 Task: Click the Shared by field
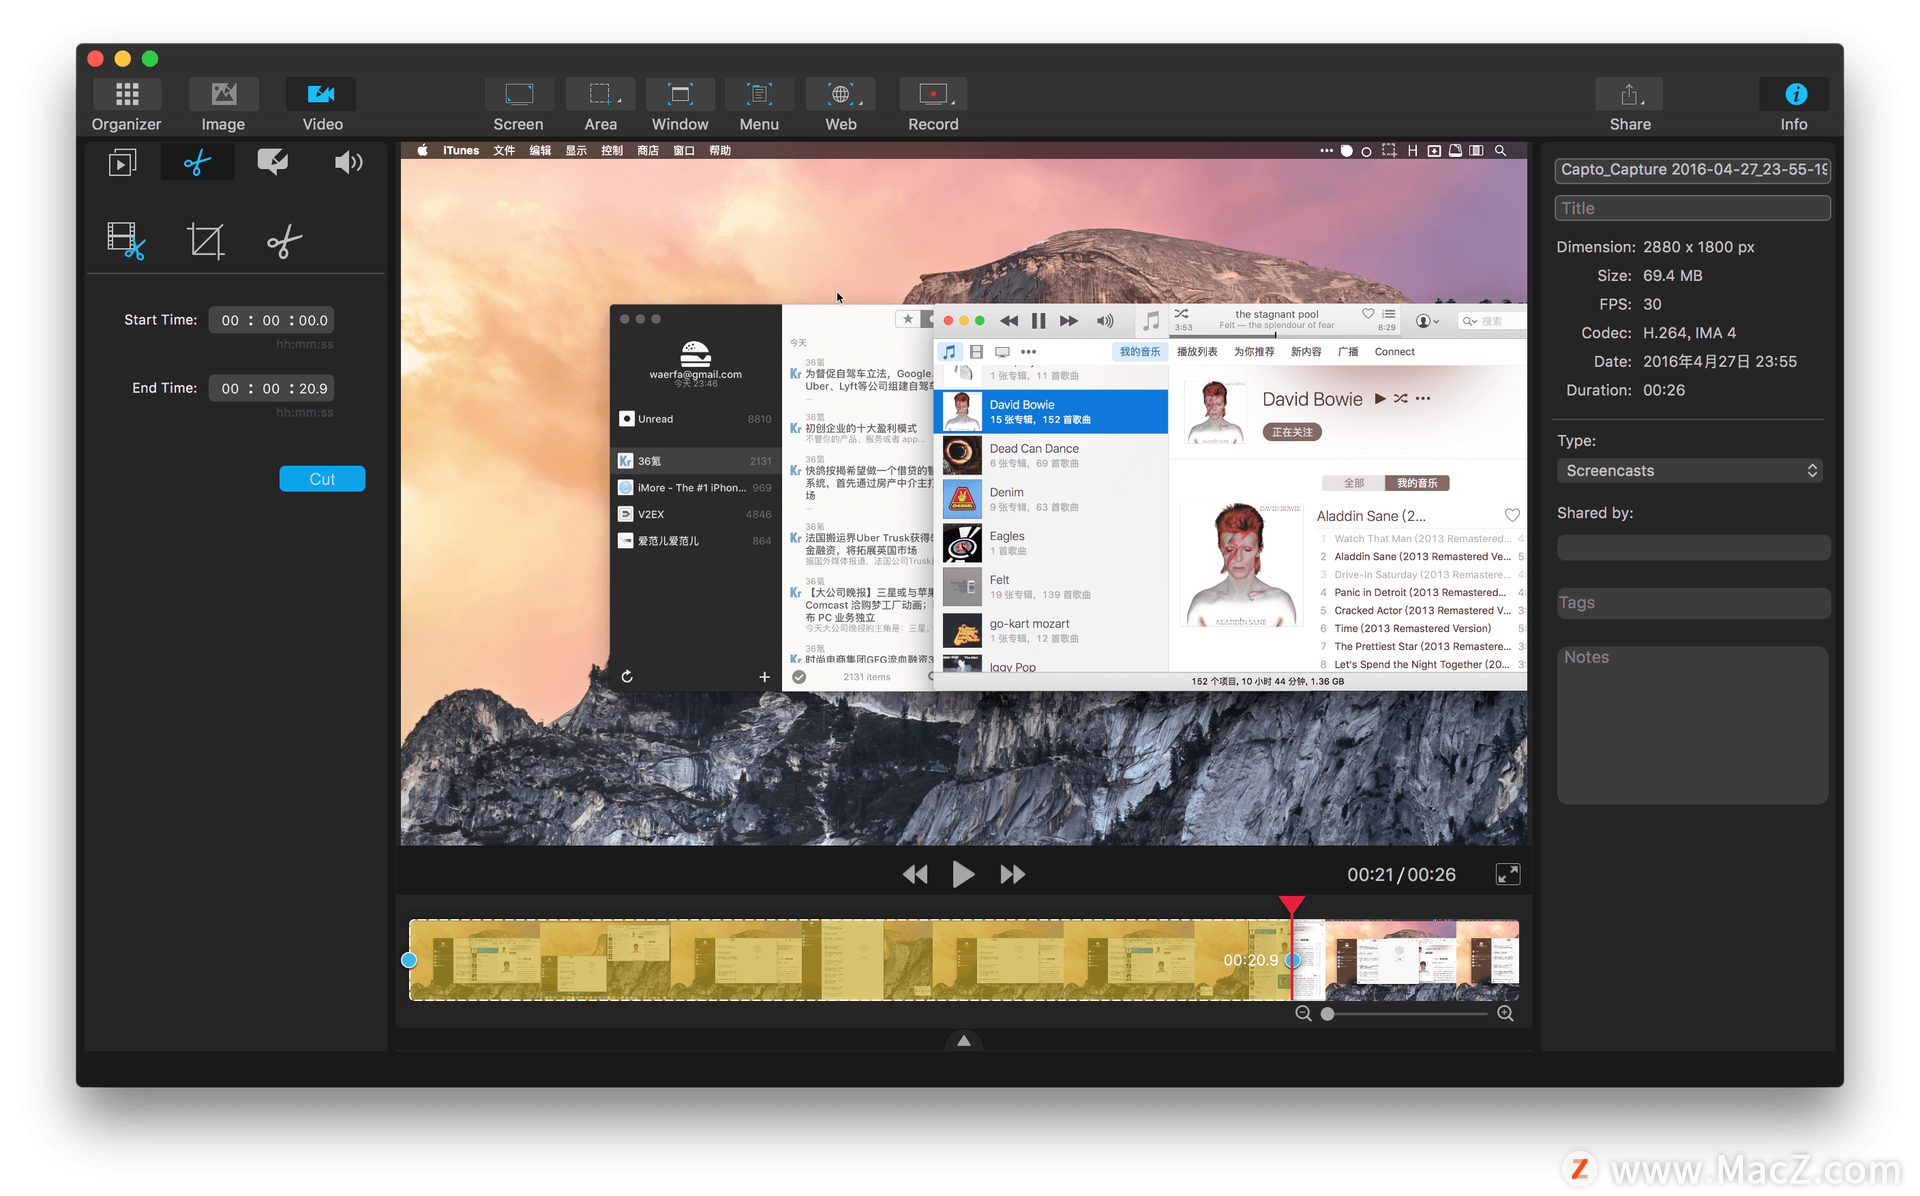pyautogui.click(x=1693, y=547)
